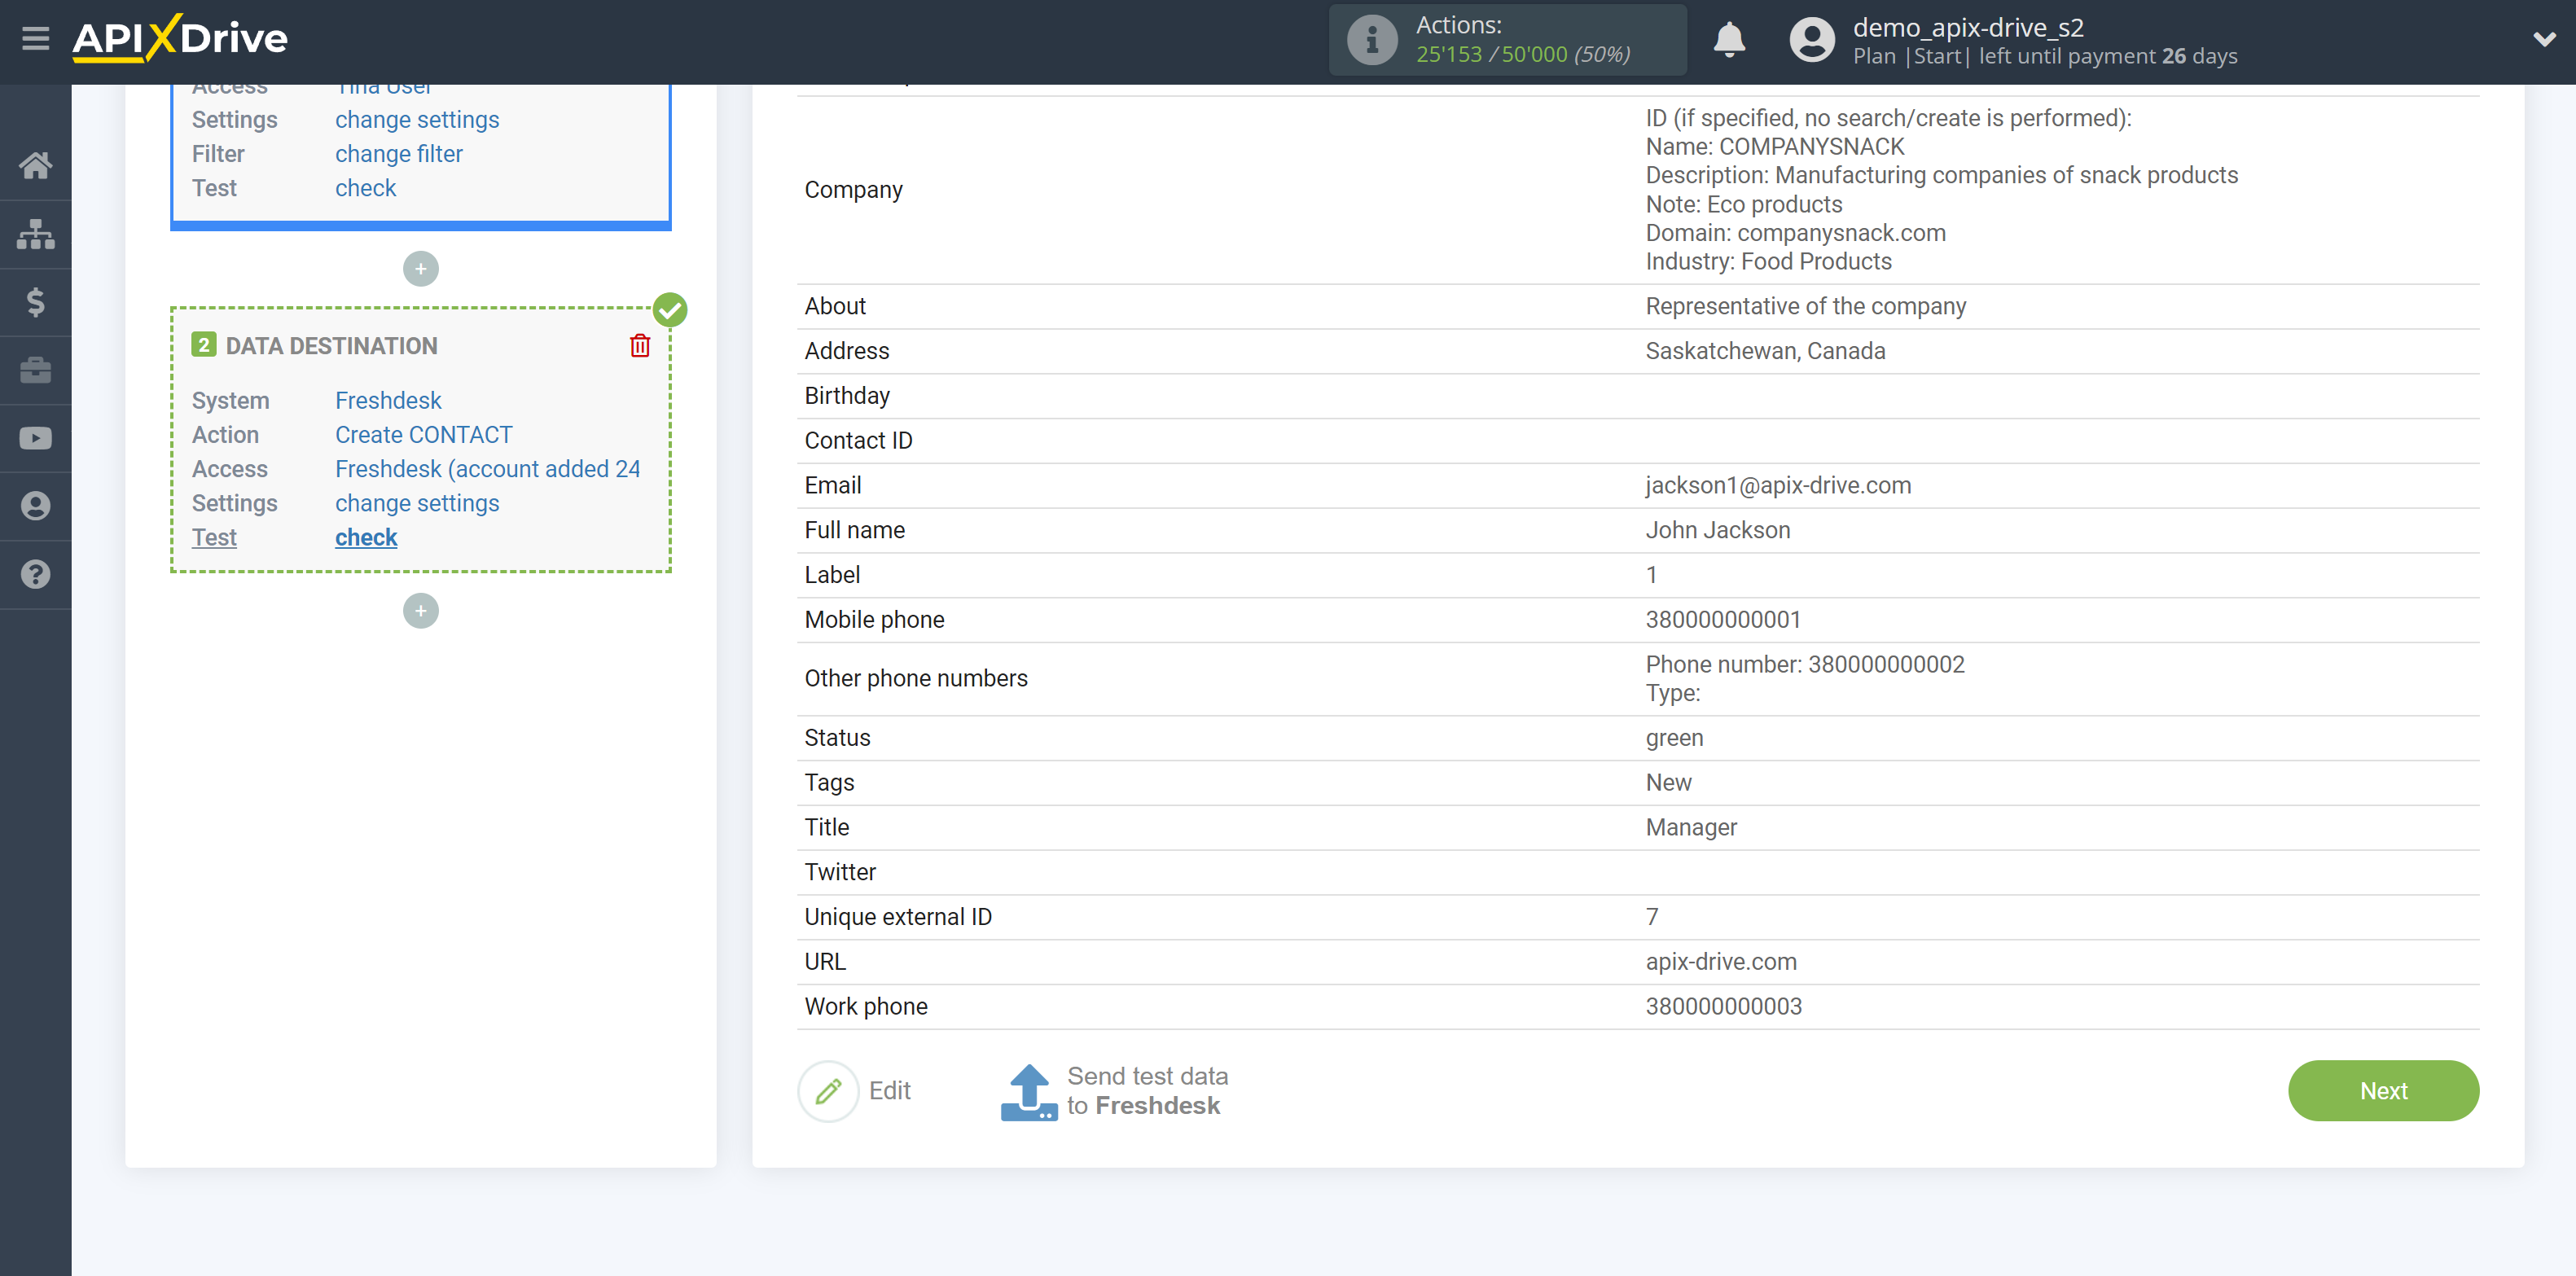Screen dimensions: 2576x1276
Task: Toggle the green checkmark on DATA DESTINATION
Action: (x=670, y=309)
